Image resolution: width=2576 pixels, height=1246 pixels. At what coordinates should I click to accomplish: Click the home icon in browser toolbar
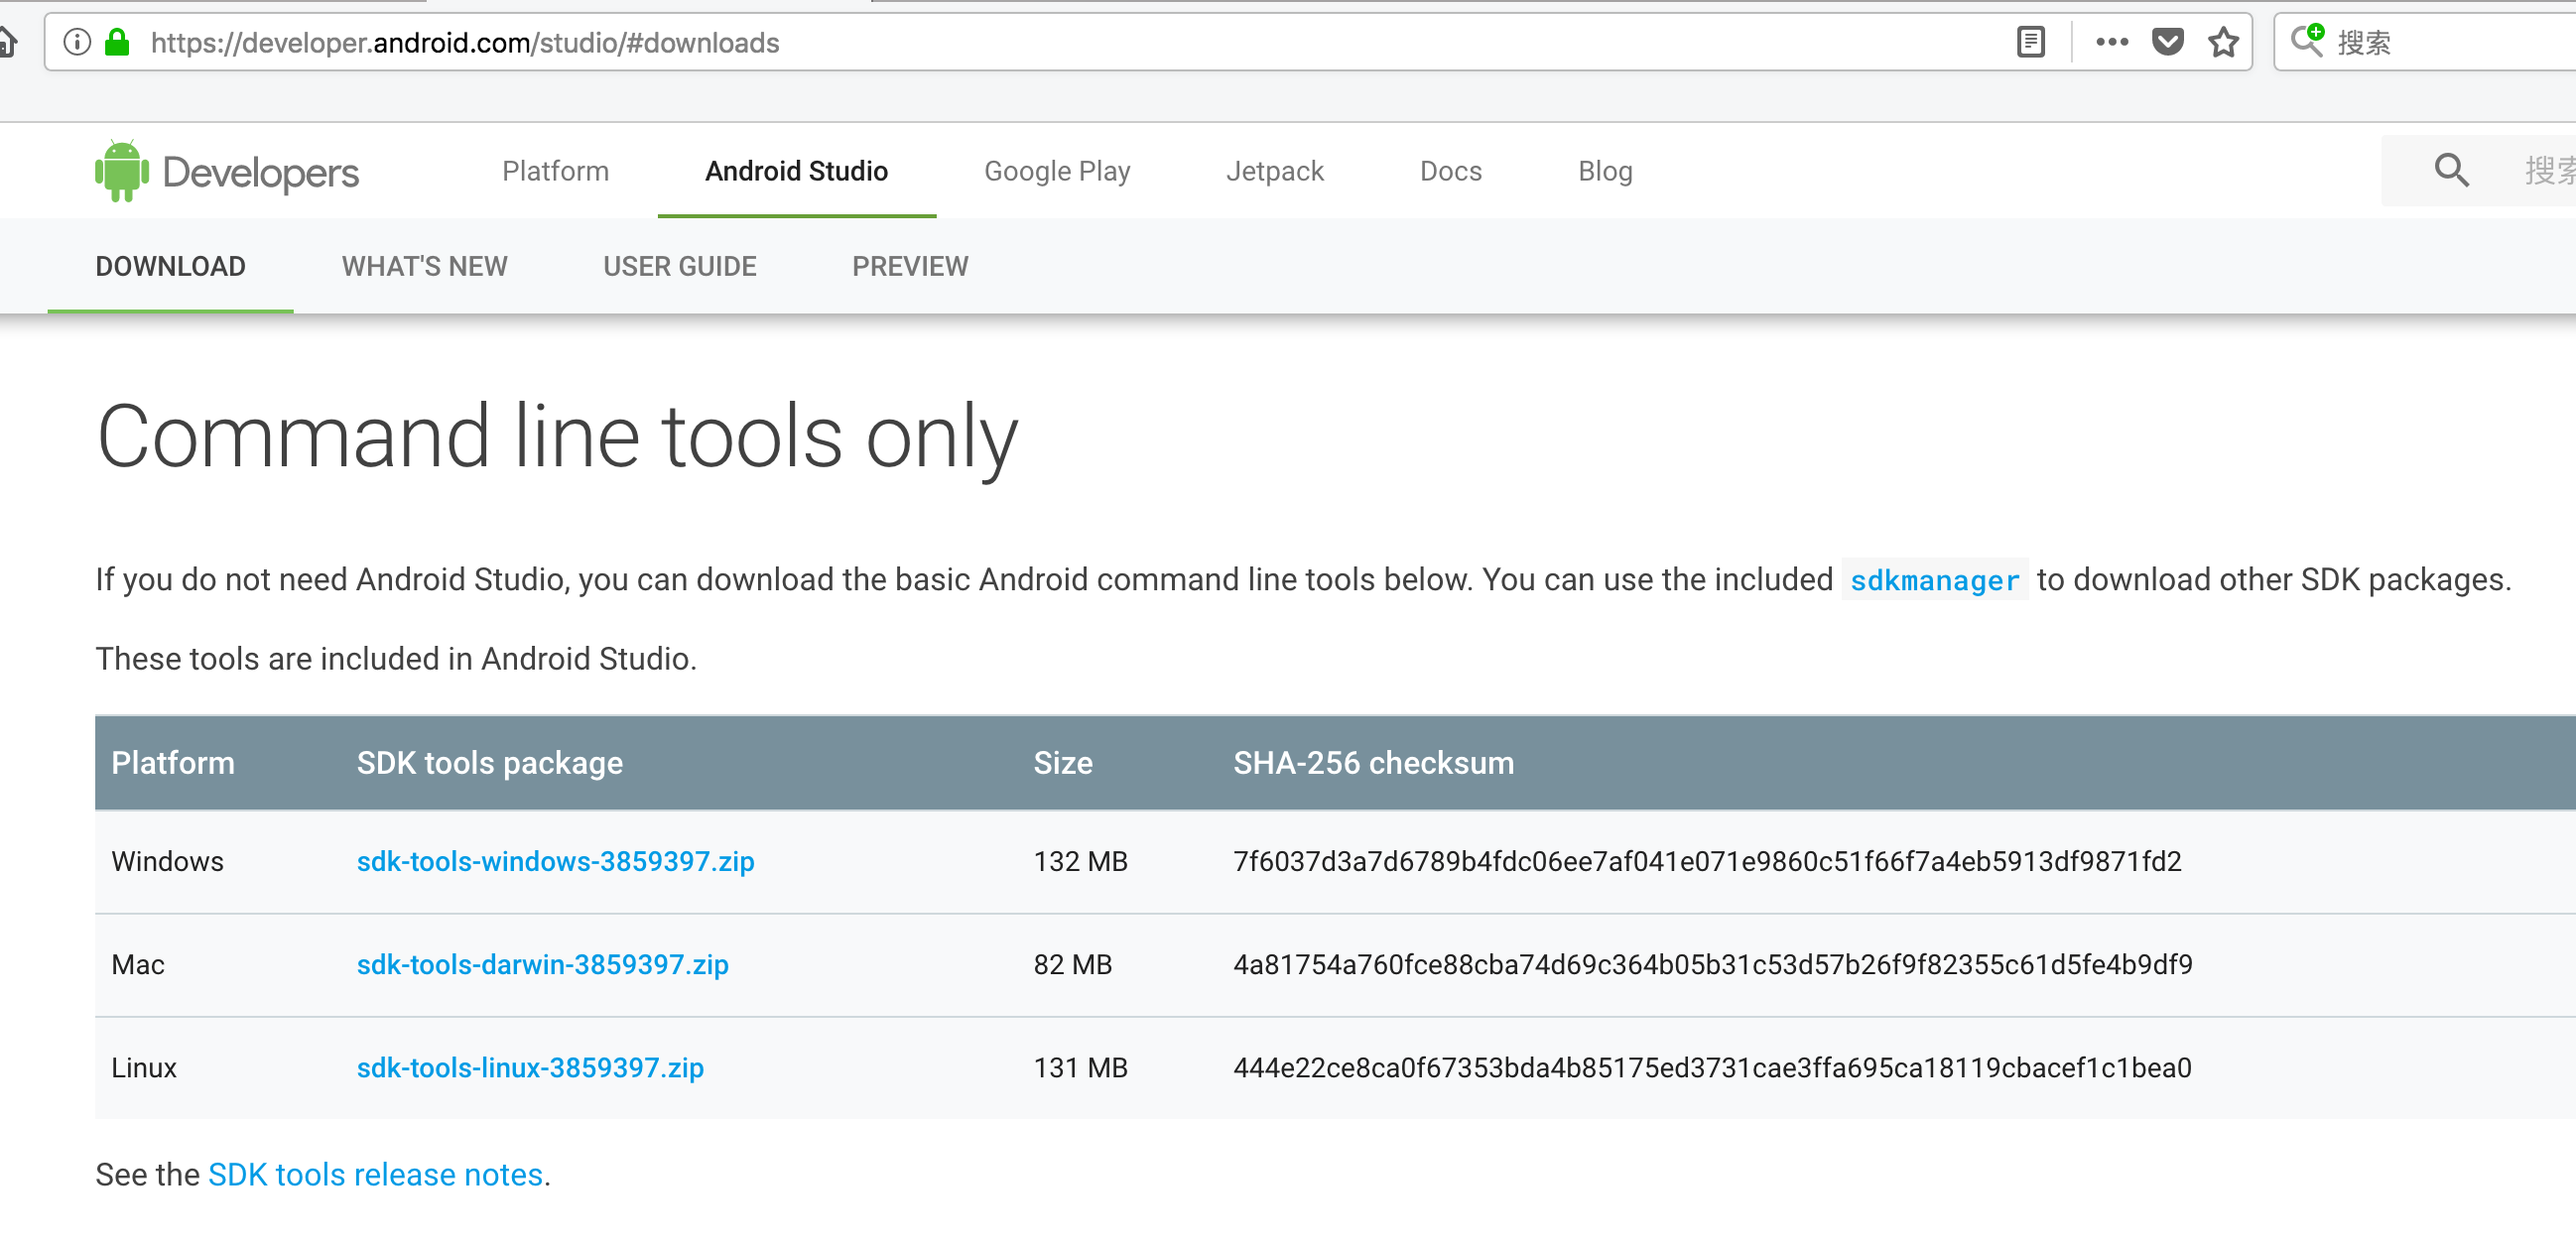point(6,42)
